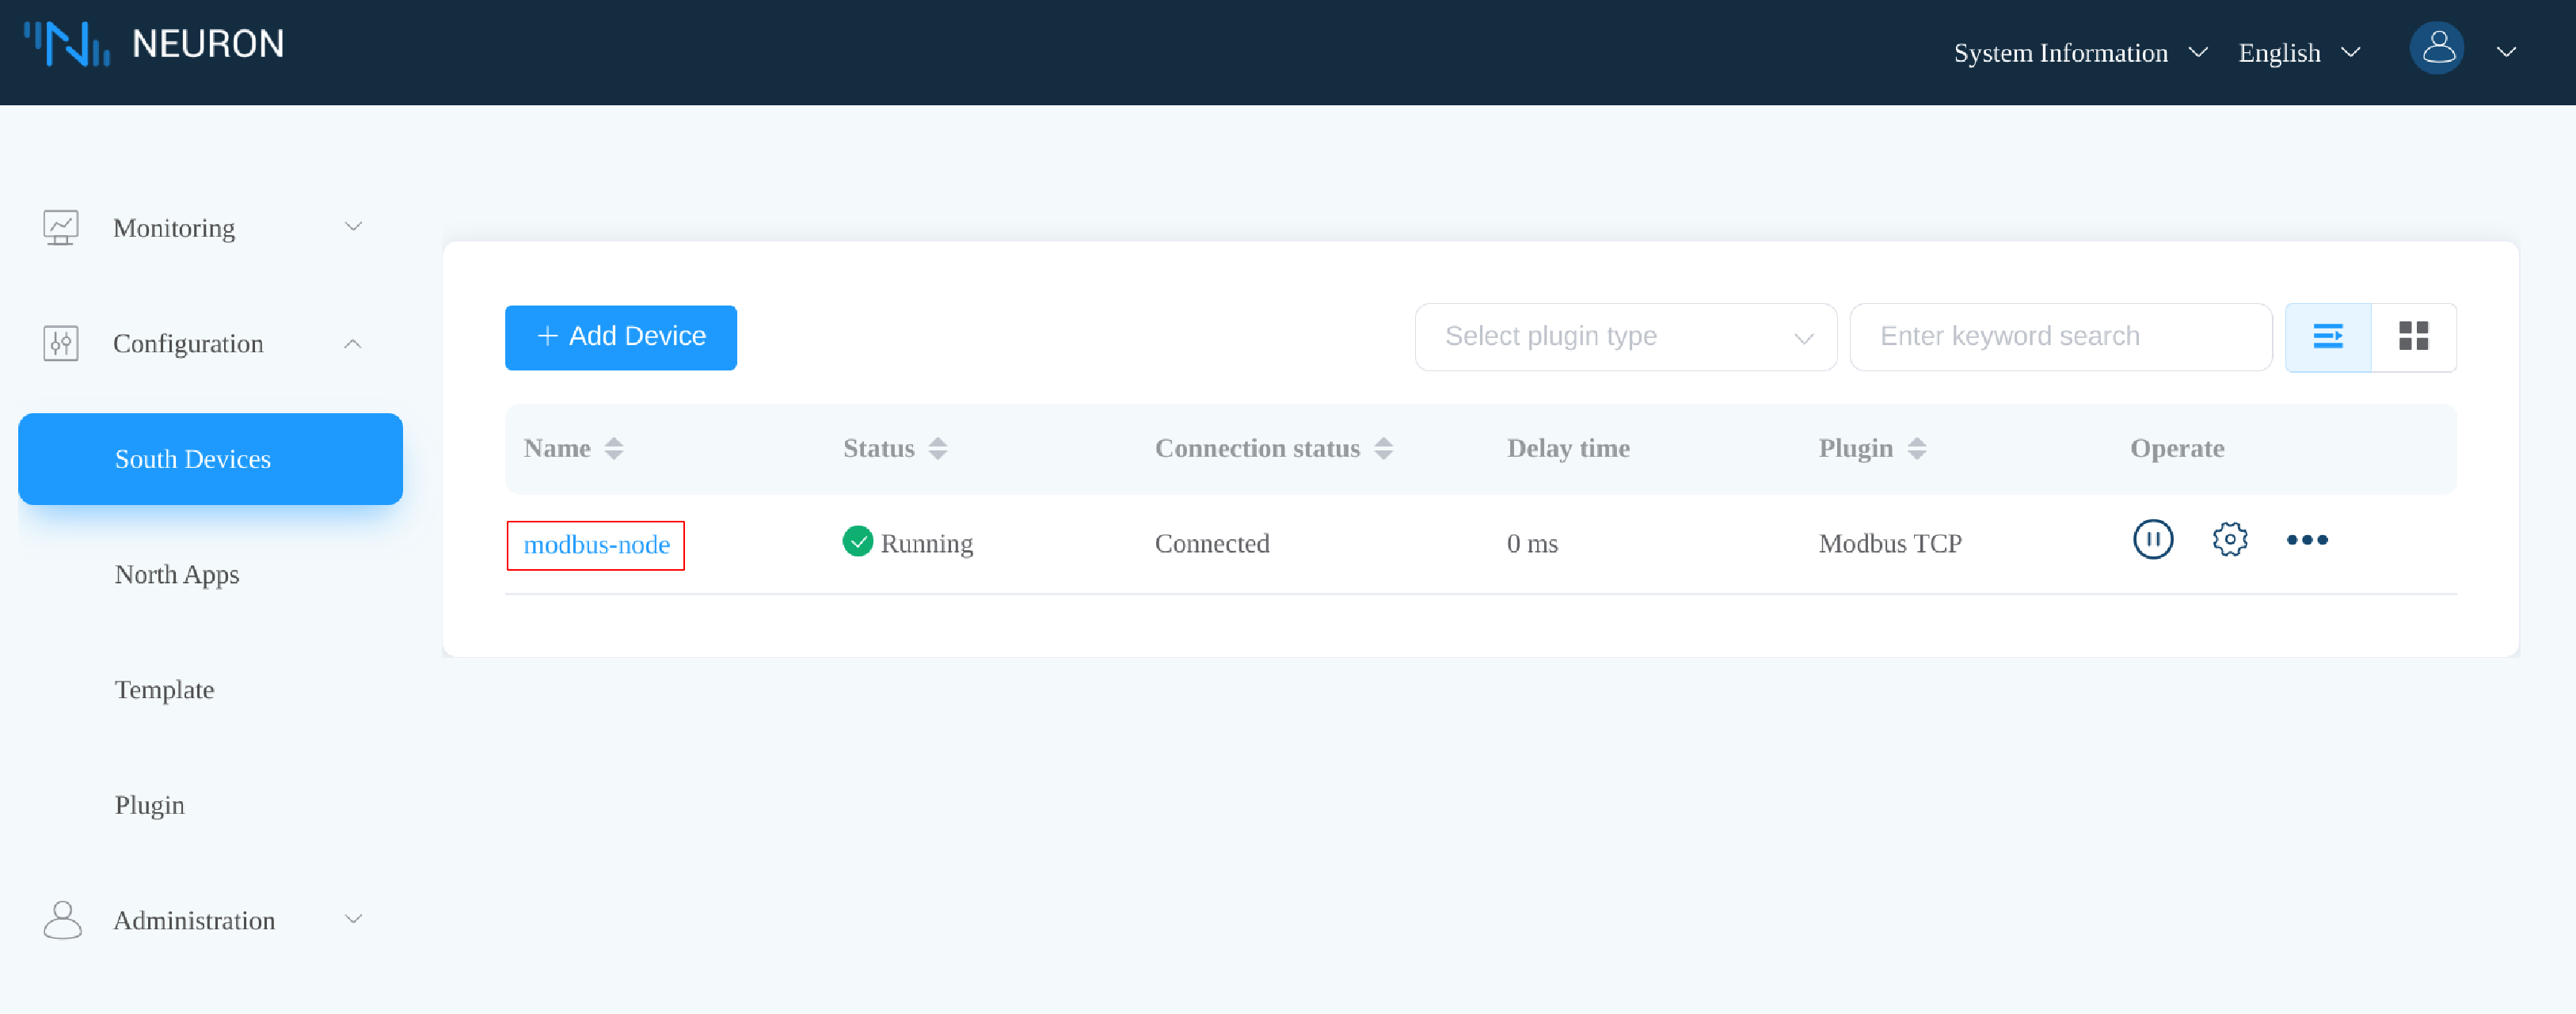Expand the Monitoring section chevron
Screen dimensions: 2576x1014
(353, 227)
